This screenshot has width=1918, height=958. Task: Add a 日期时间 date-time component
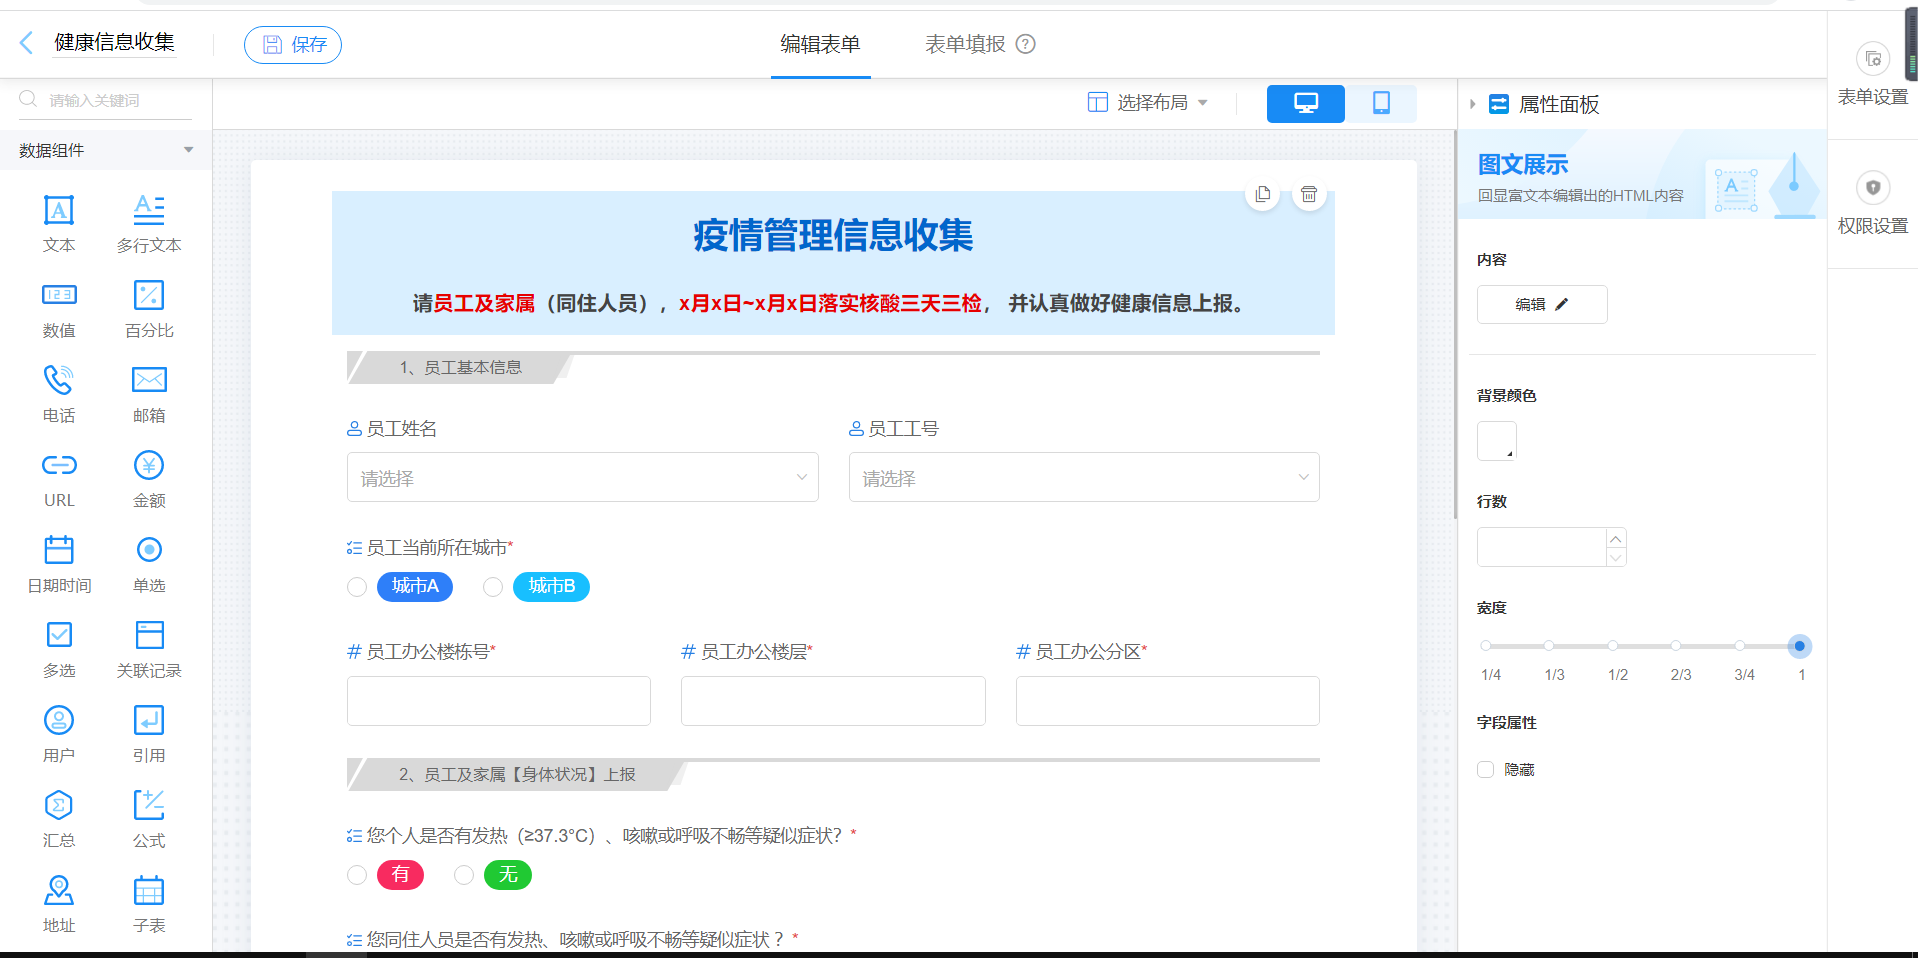59,564
